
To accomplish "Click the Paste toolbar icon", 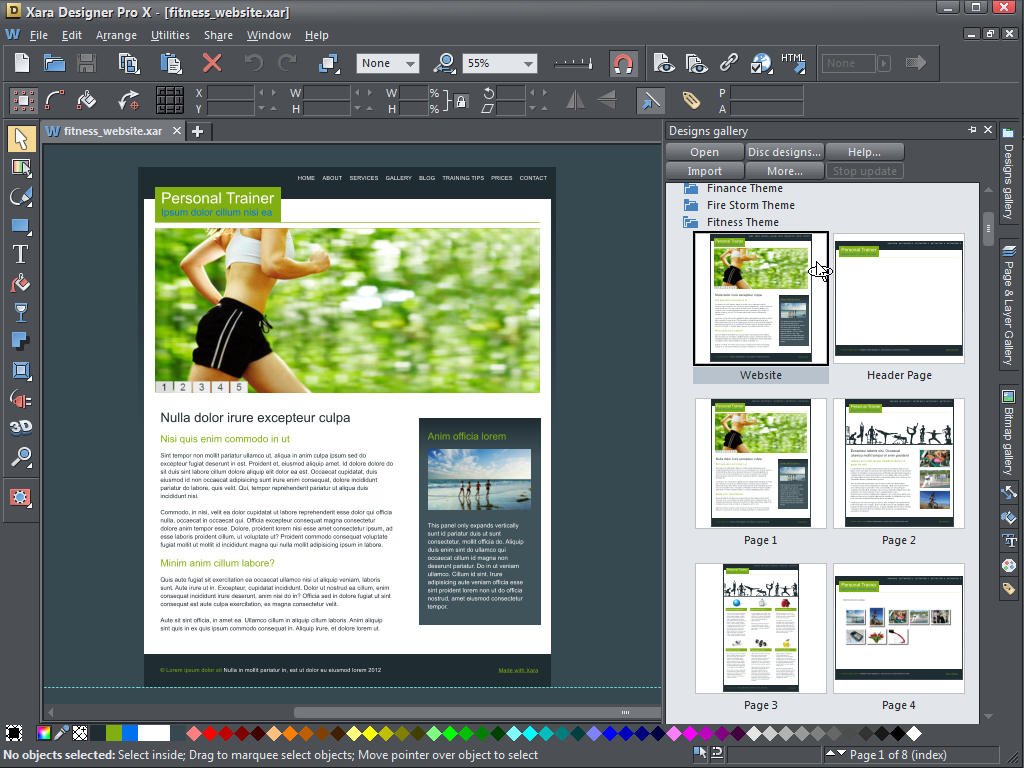I will 170,62.
